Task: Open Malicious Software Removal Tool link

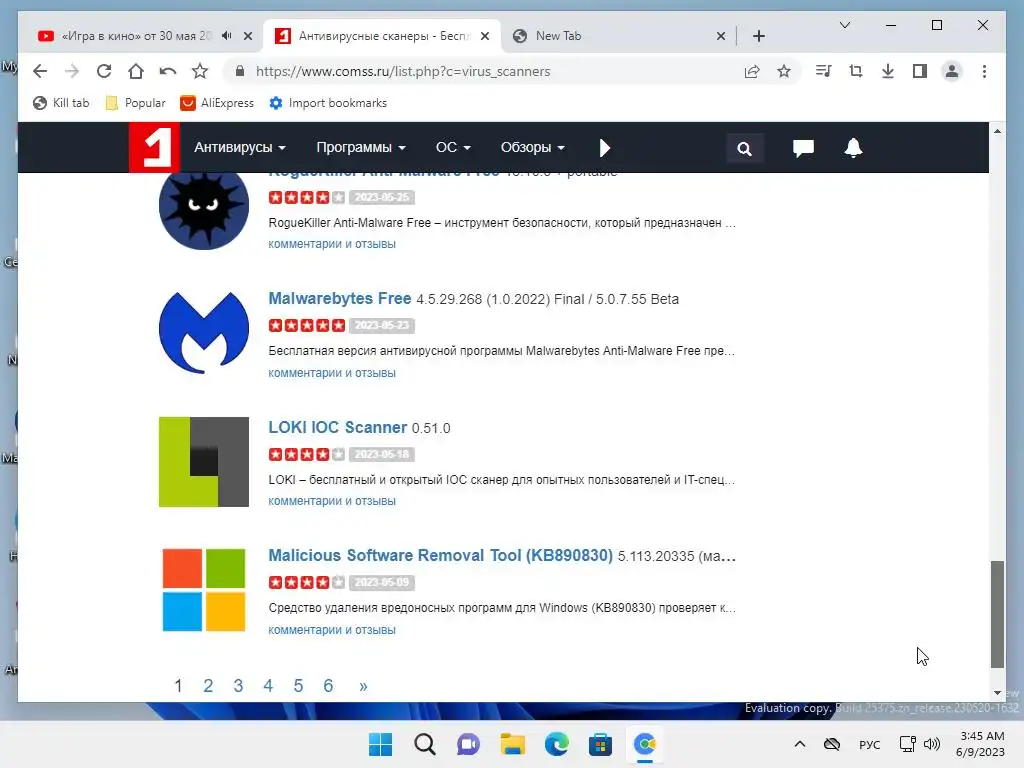Action: coord(441,555)
